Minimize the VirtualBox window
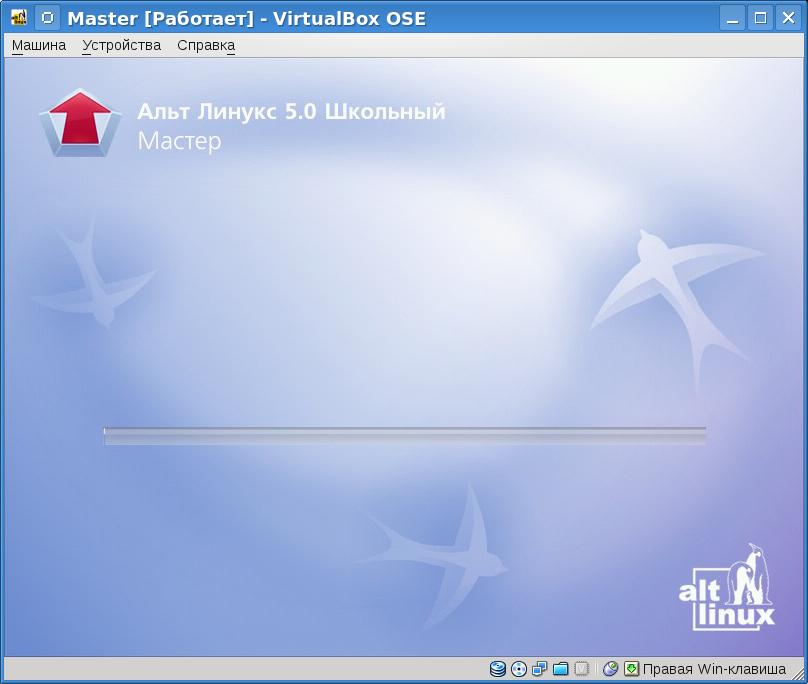Viewport: 808px width, 684px height. click(x=736, y=18)
